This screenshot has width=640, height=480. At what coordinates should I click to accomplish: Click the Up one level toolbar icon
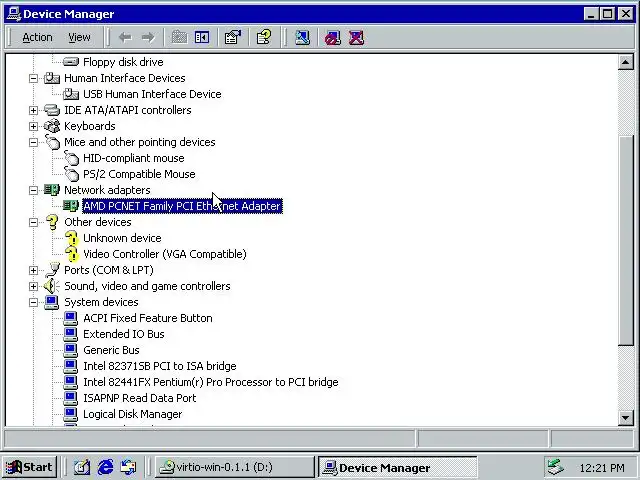(179, 38)
